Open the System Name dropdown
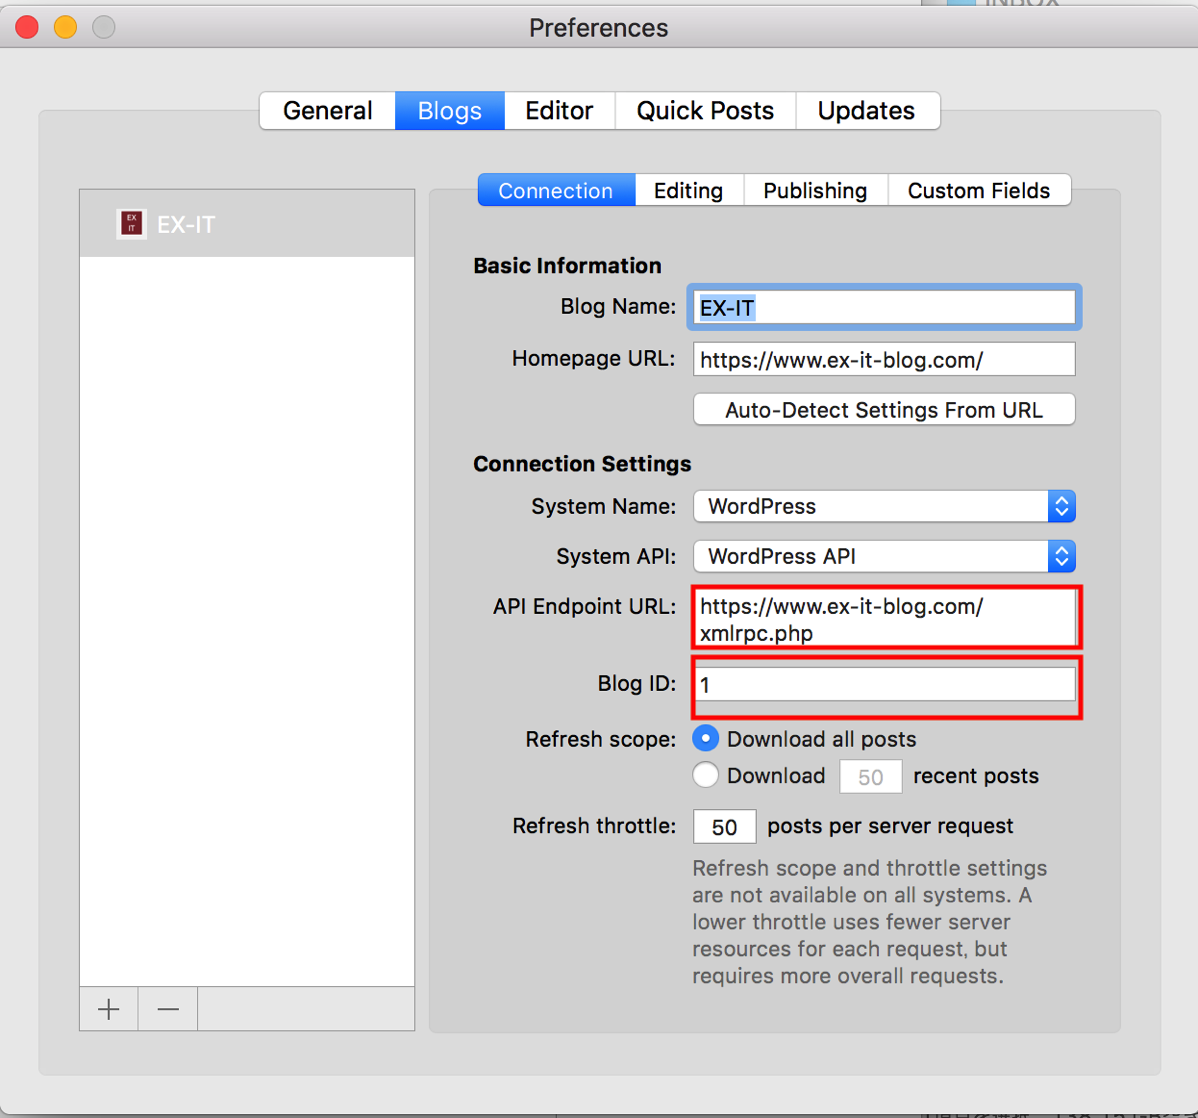This screenshot has height=1118, width=1198. [x=884, y=506]
